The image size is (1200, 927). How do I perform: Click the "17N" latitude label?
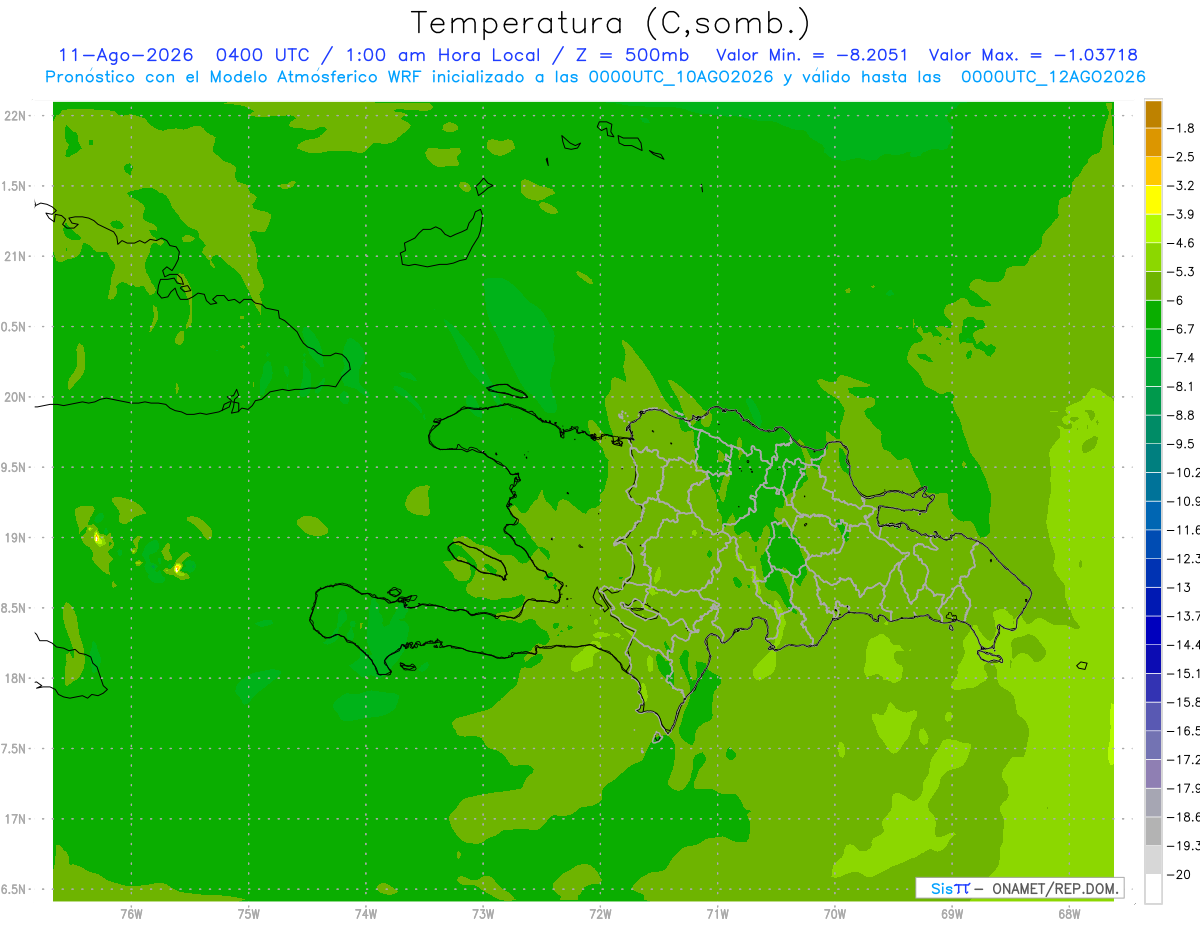pos(17,820)
